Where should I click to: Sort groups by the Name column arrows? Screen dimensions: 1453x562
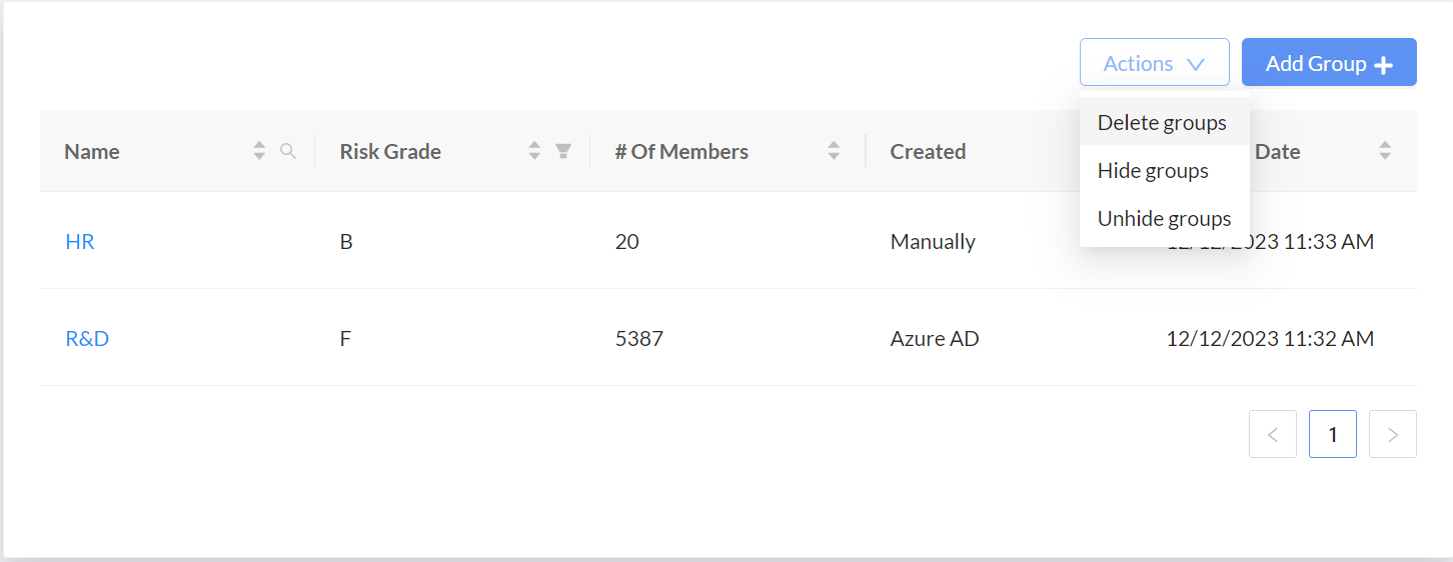pos(259,151)
